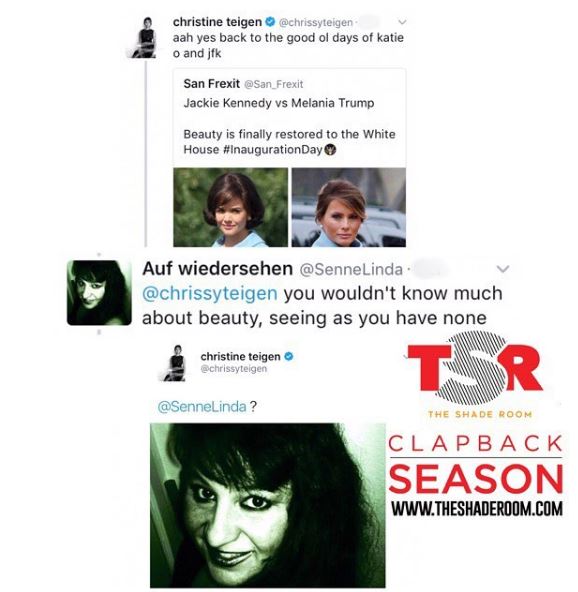Click the Auf wiedersehen display name
The height and width of the screenshot is (592, 578).
coord(217,269)
